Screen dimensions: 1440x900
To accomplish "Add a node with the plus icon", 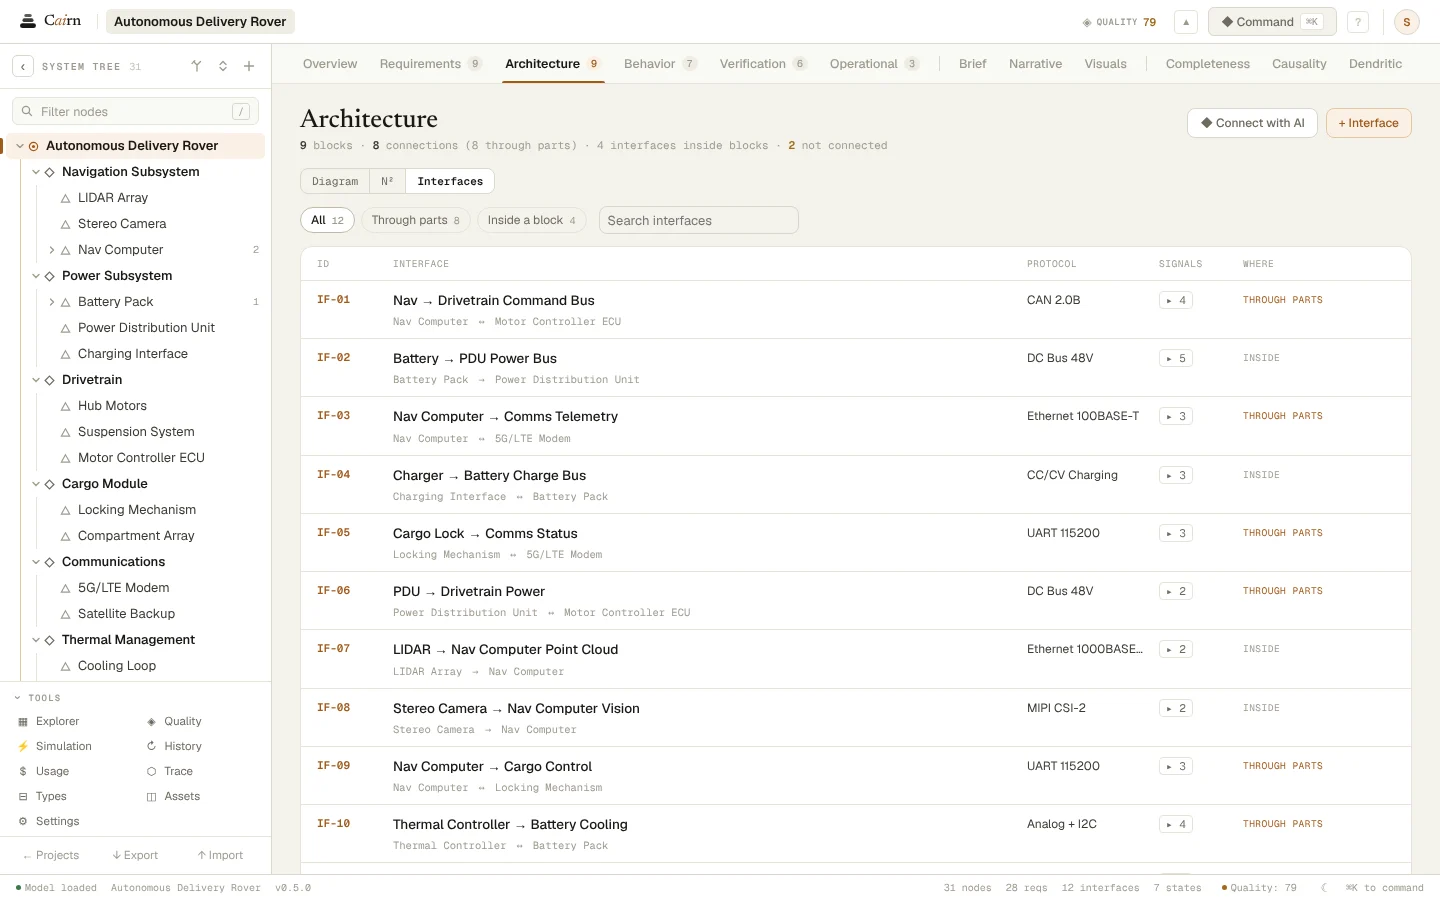I will (x=249, y=67).
